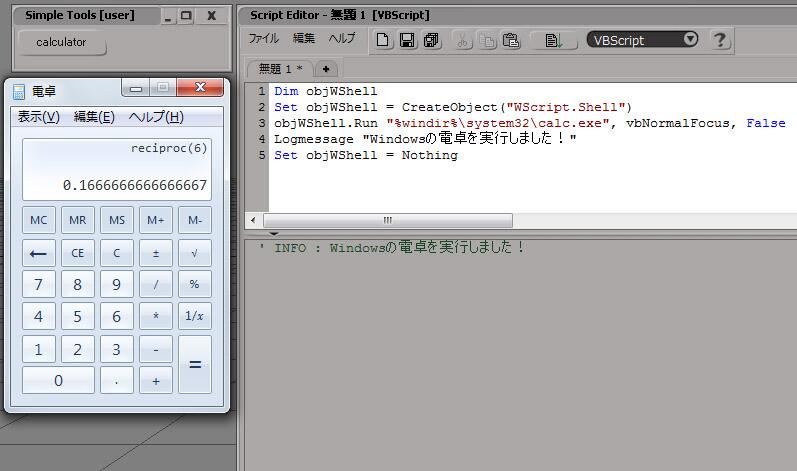
Task: Click the calculator button in Simple Tools
Action: click(x=62, y=42)
